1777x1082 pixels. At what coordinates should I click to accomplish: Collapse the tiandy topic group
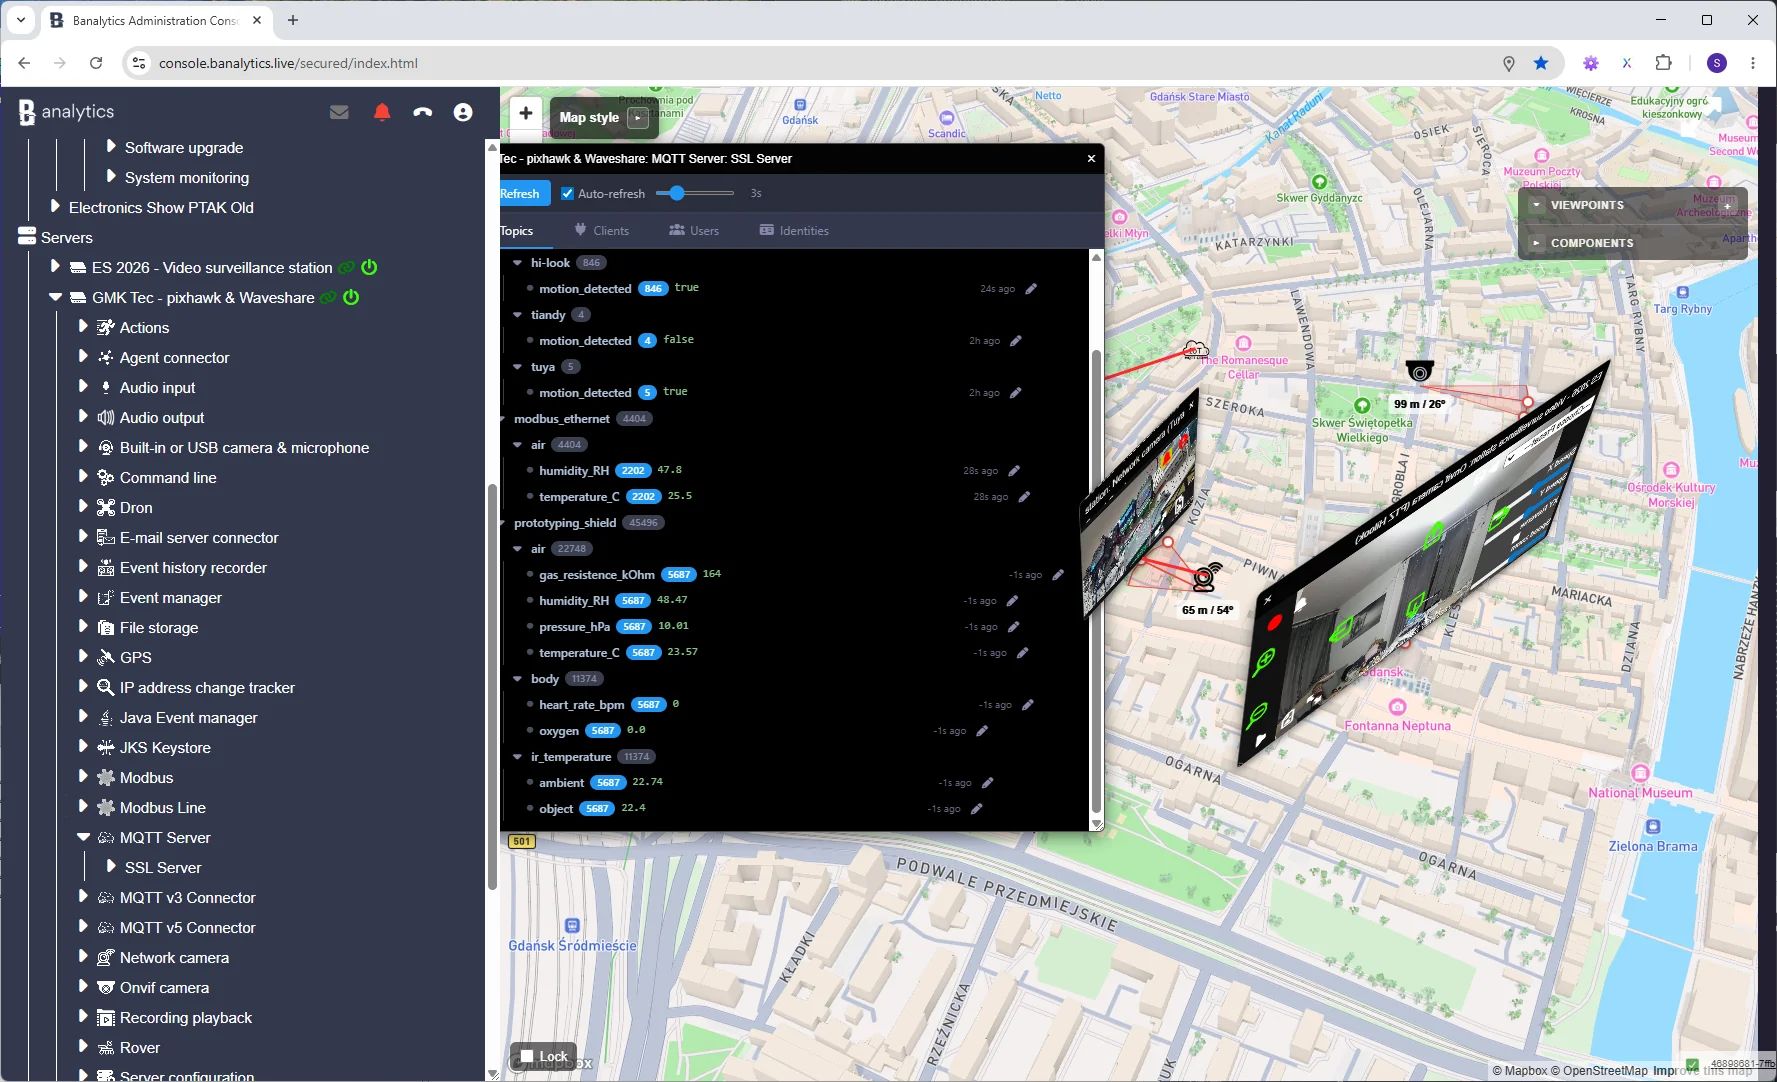517,315
